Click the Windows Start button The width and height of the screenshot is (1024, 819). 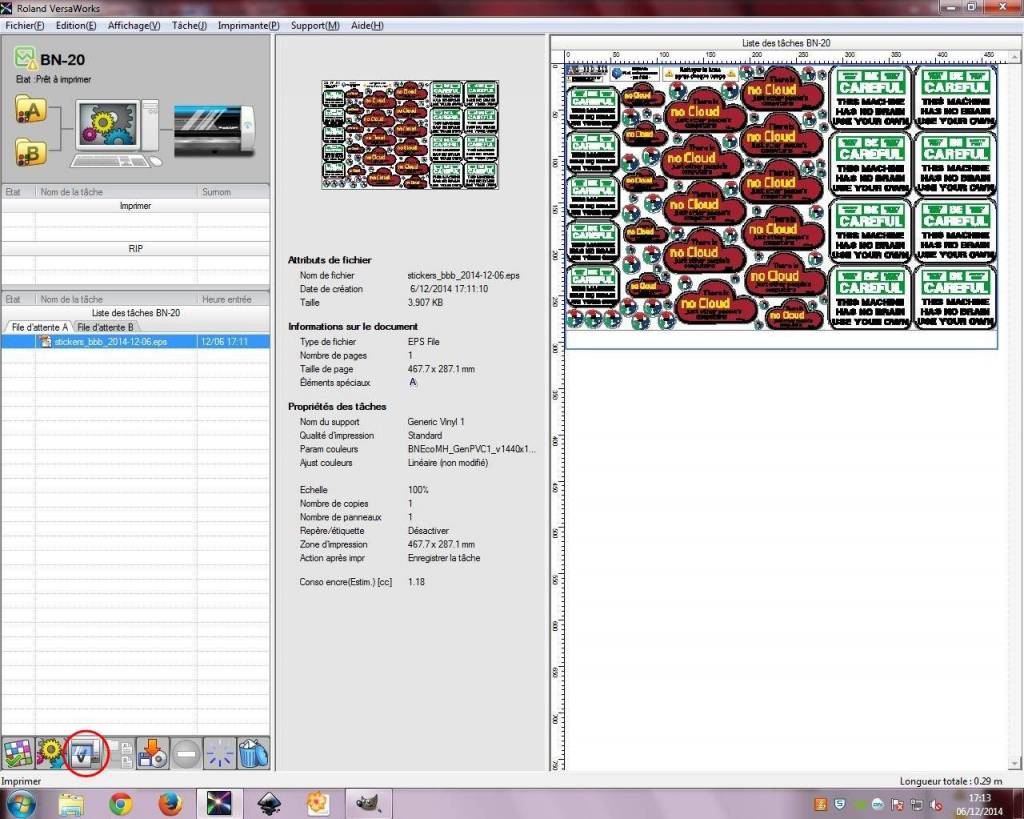click(22, 803)
